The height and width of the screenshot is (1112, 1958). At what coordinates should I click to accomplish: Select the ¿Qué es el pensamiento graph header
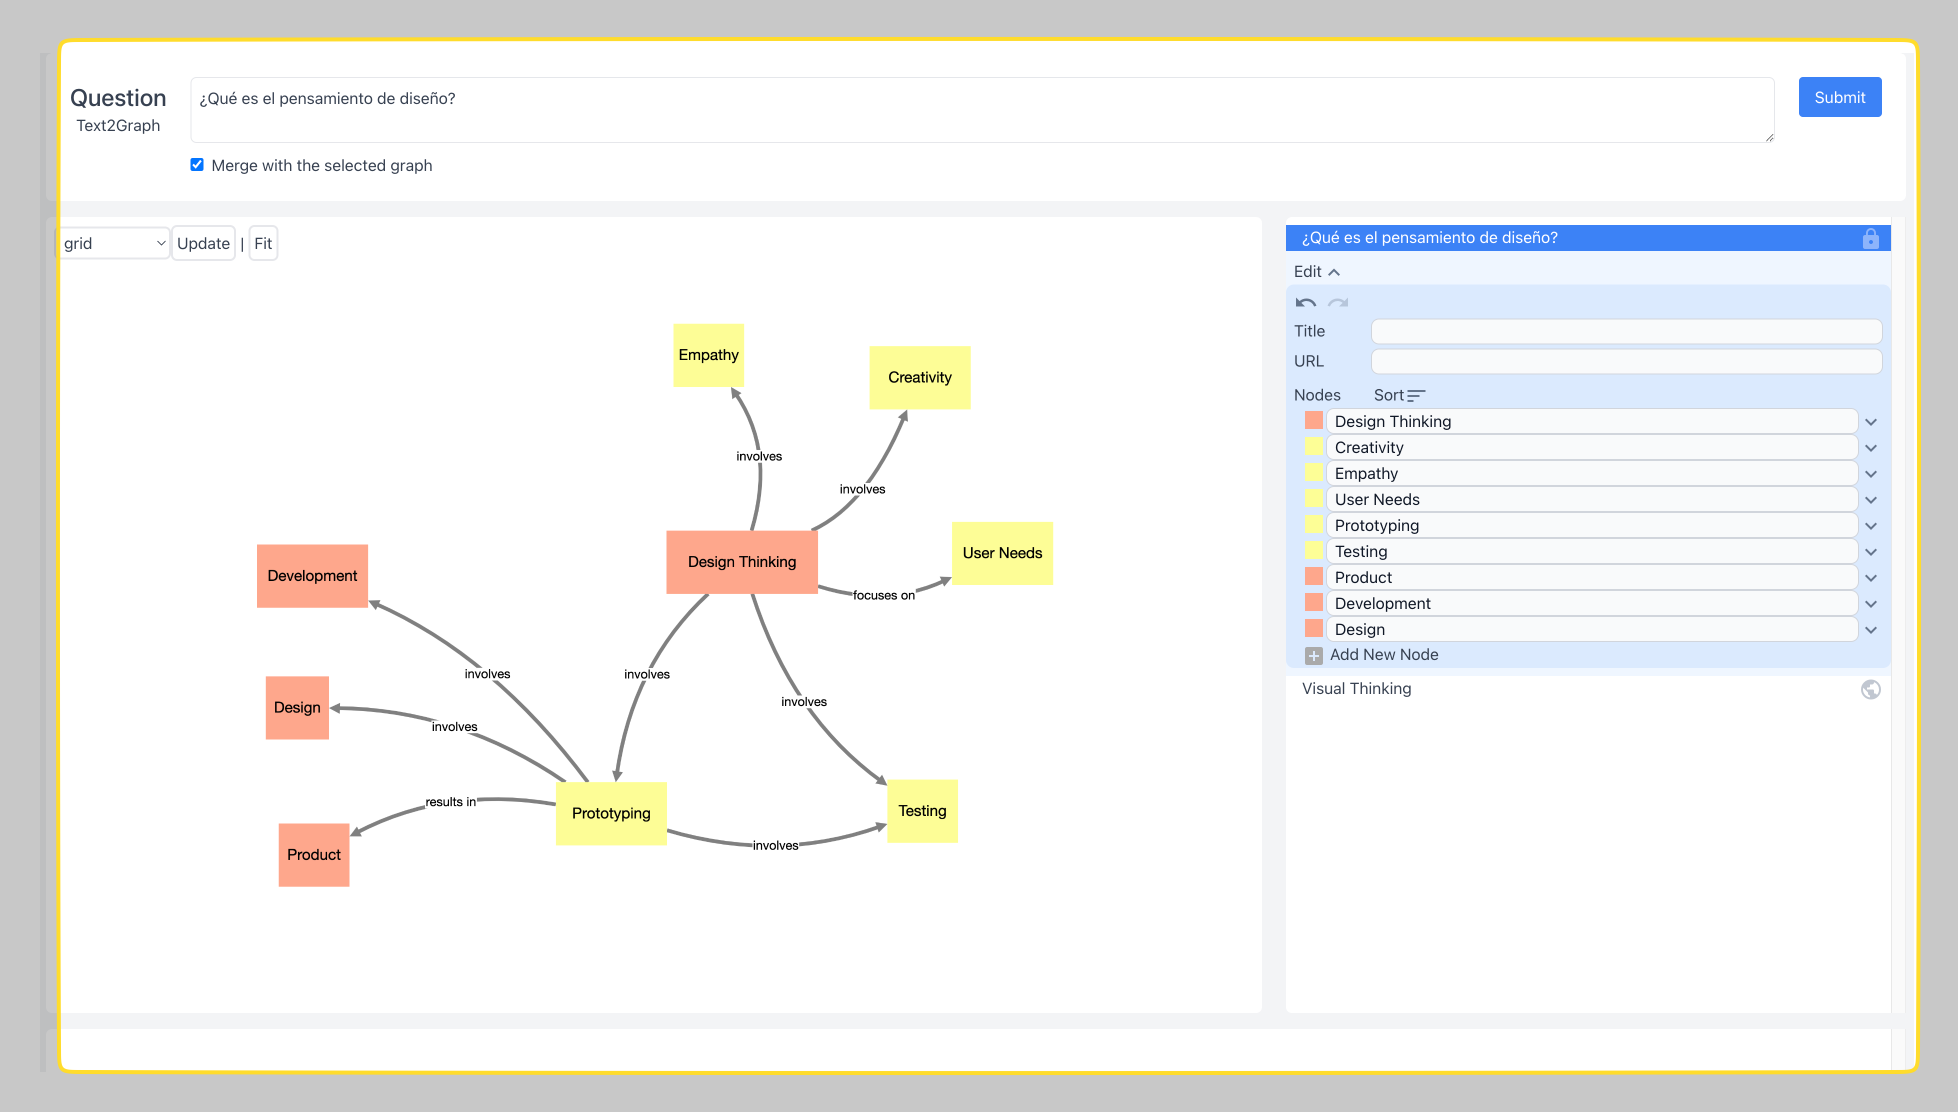pyautogui.click(x=1430, y=238)
